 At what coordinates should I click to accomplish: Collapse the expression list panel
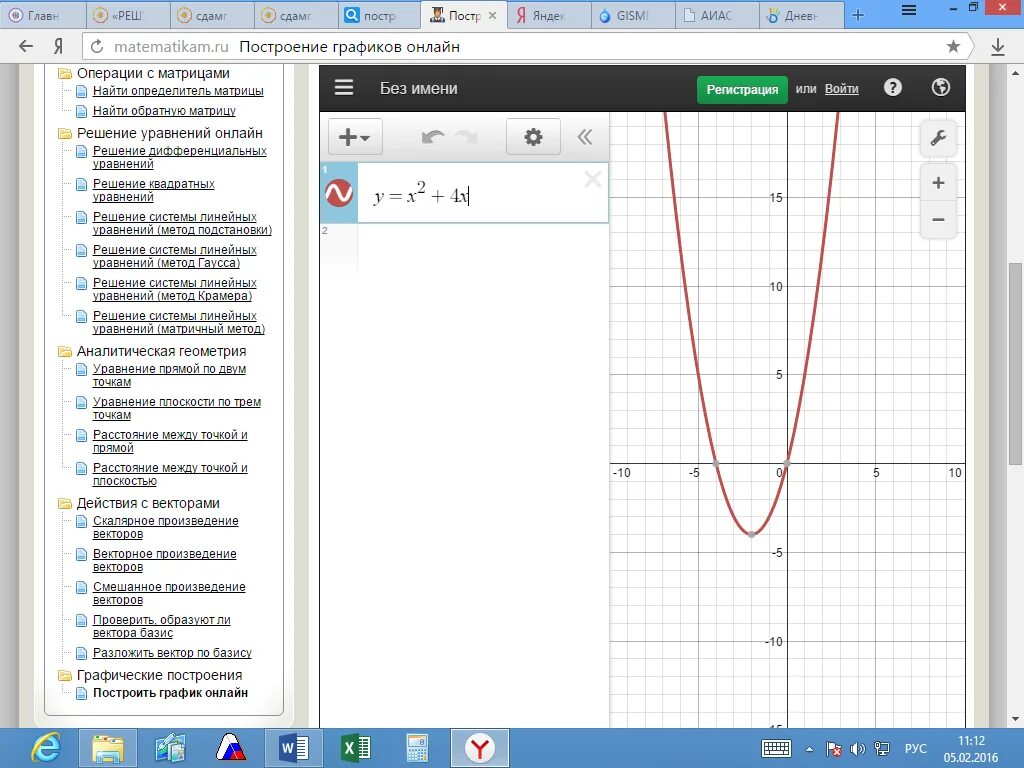click(x=584, y=137)
